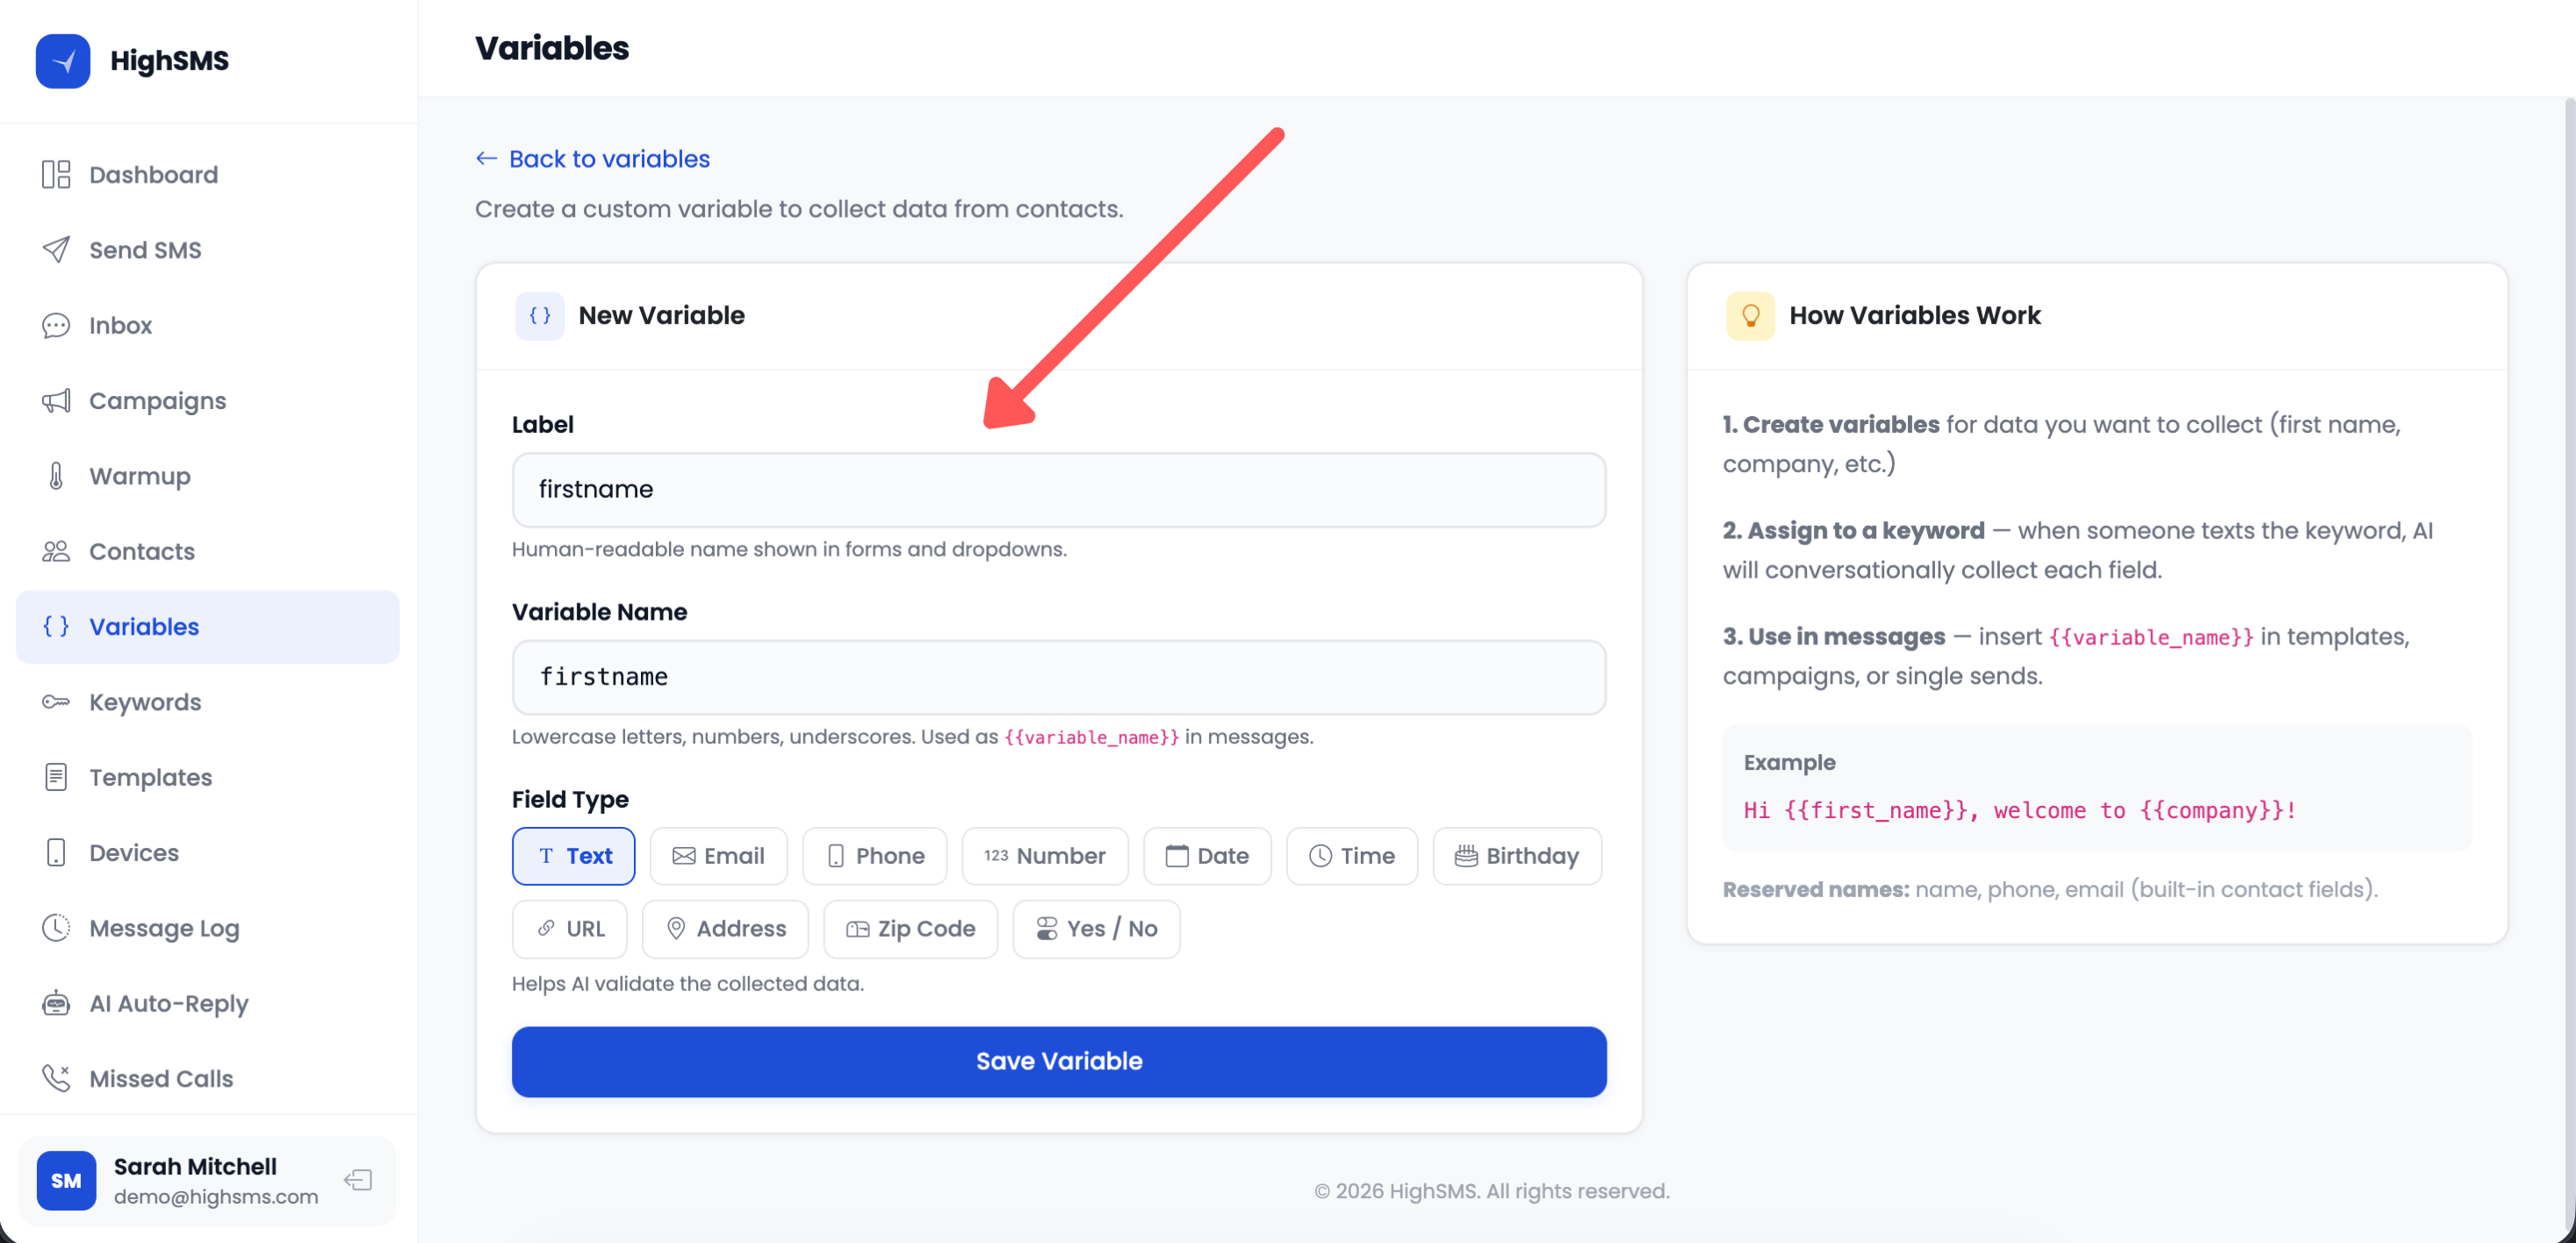The width and height of the screenshot is (2576, 1243).
Task: Open Dashboard via its grid icon
Action: tap(56, 175)
